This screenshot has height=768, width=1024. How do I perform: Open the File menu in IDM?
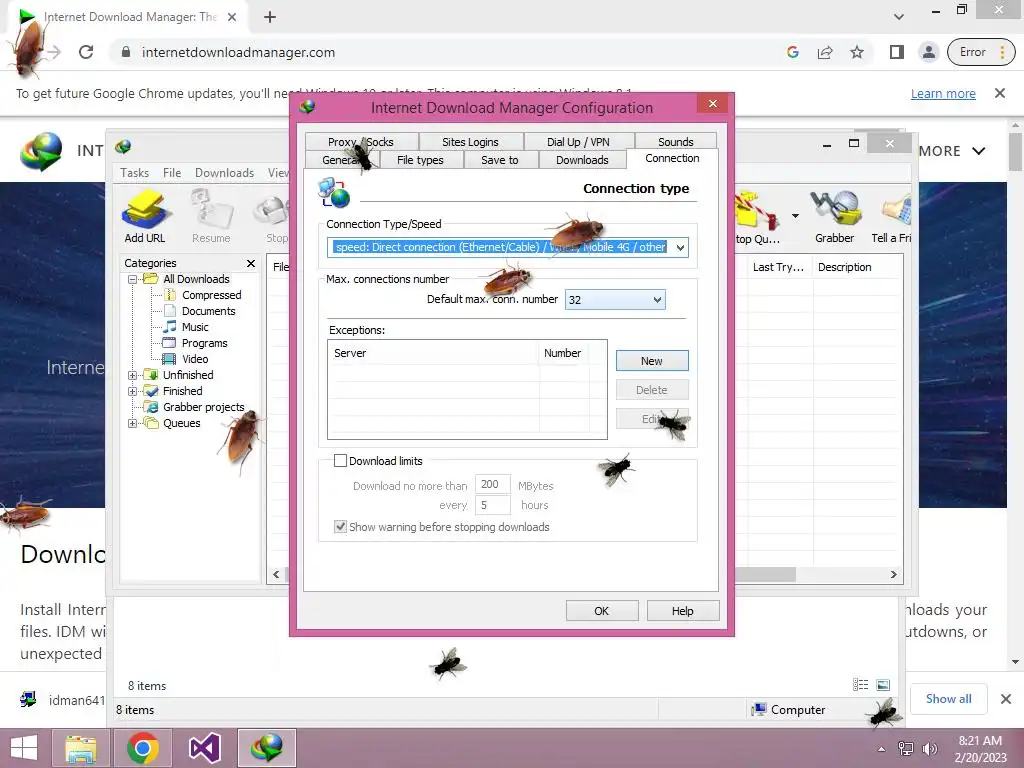tap(172, 172)
